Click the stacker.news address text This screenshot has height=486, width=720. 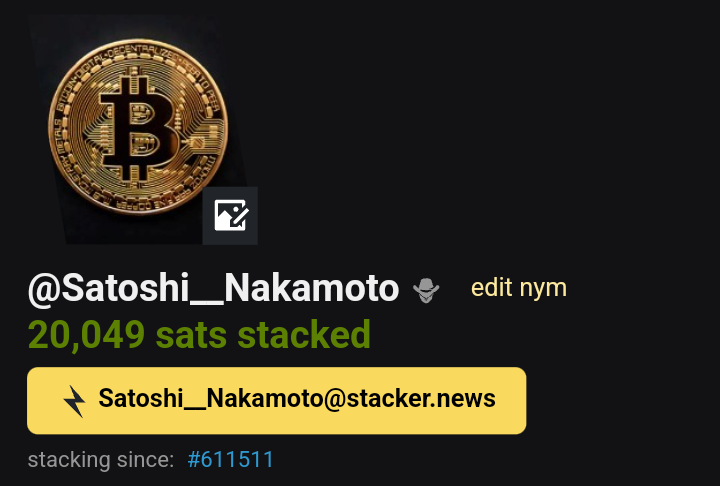coord(297,398)
